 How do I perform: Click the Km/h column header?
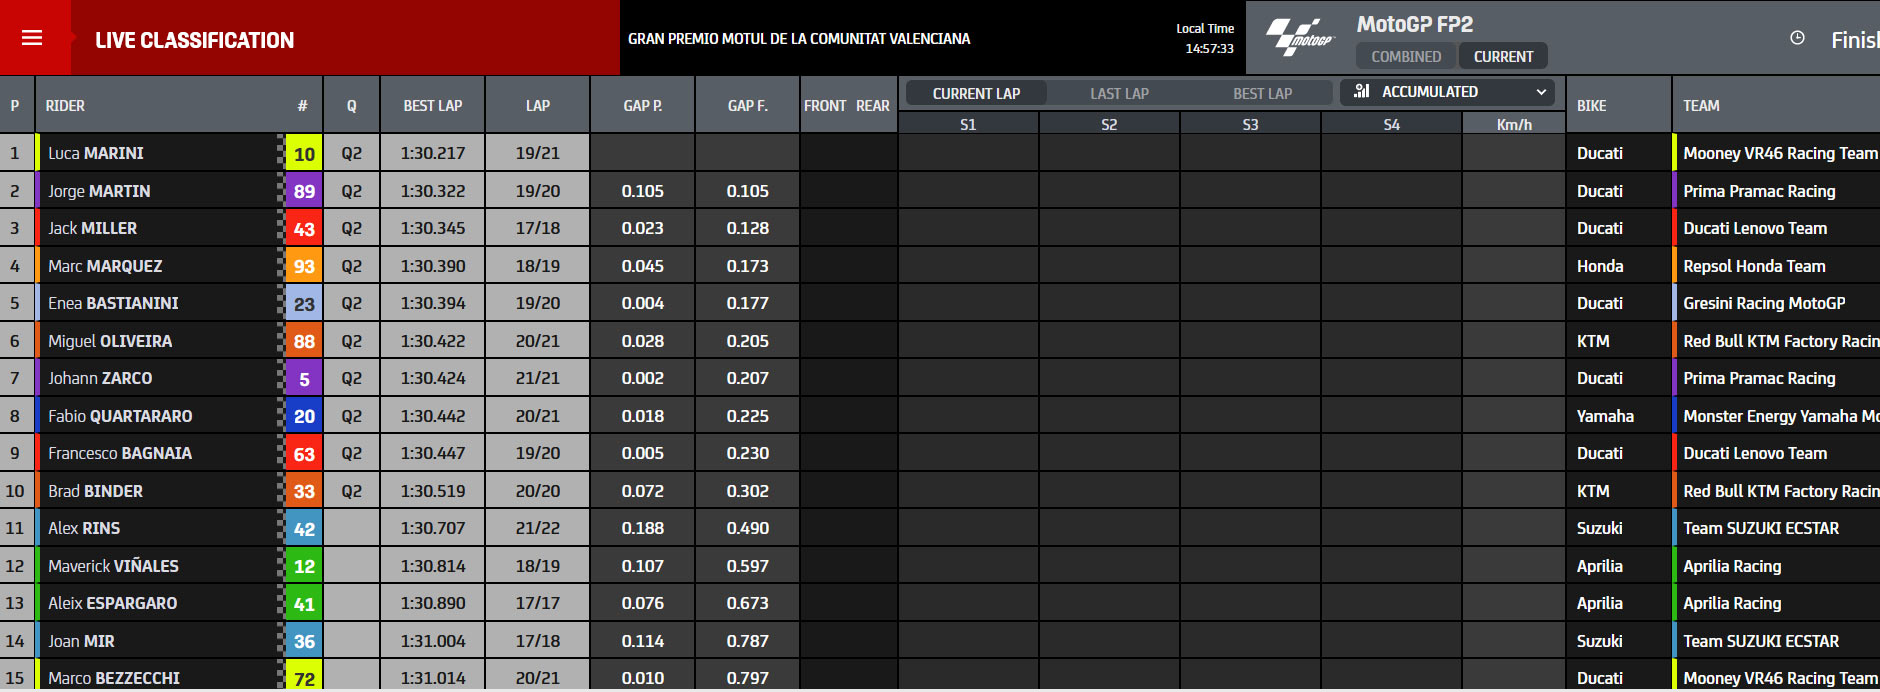[x=1514, y=124]
